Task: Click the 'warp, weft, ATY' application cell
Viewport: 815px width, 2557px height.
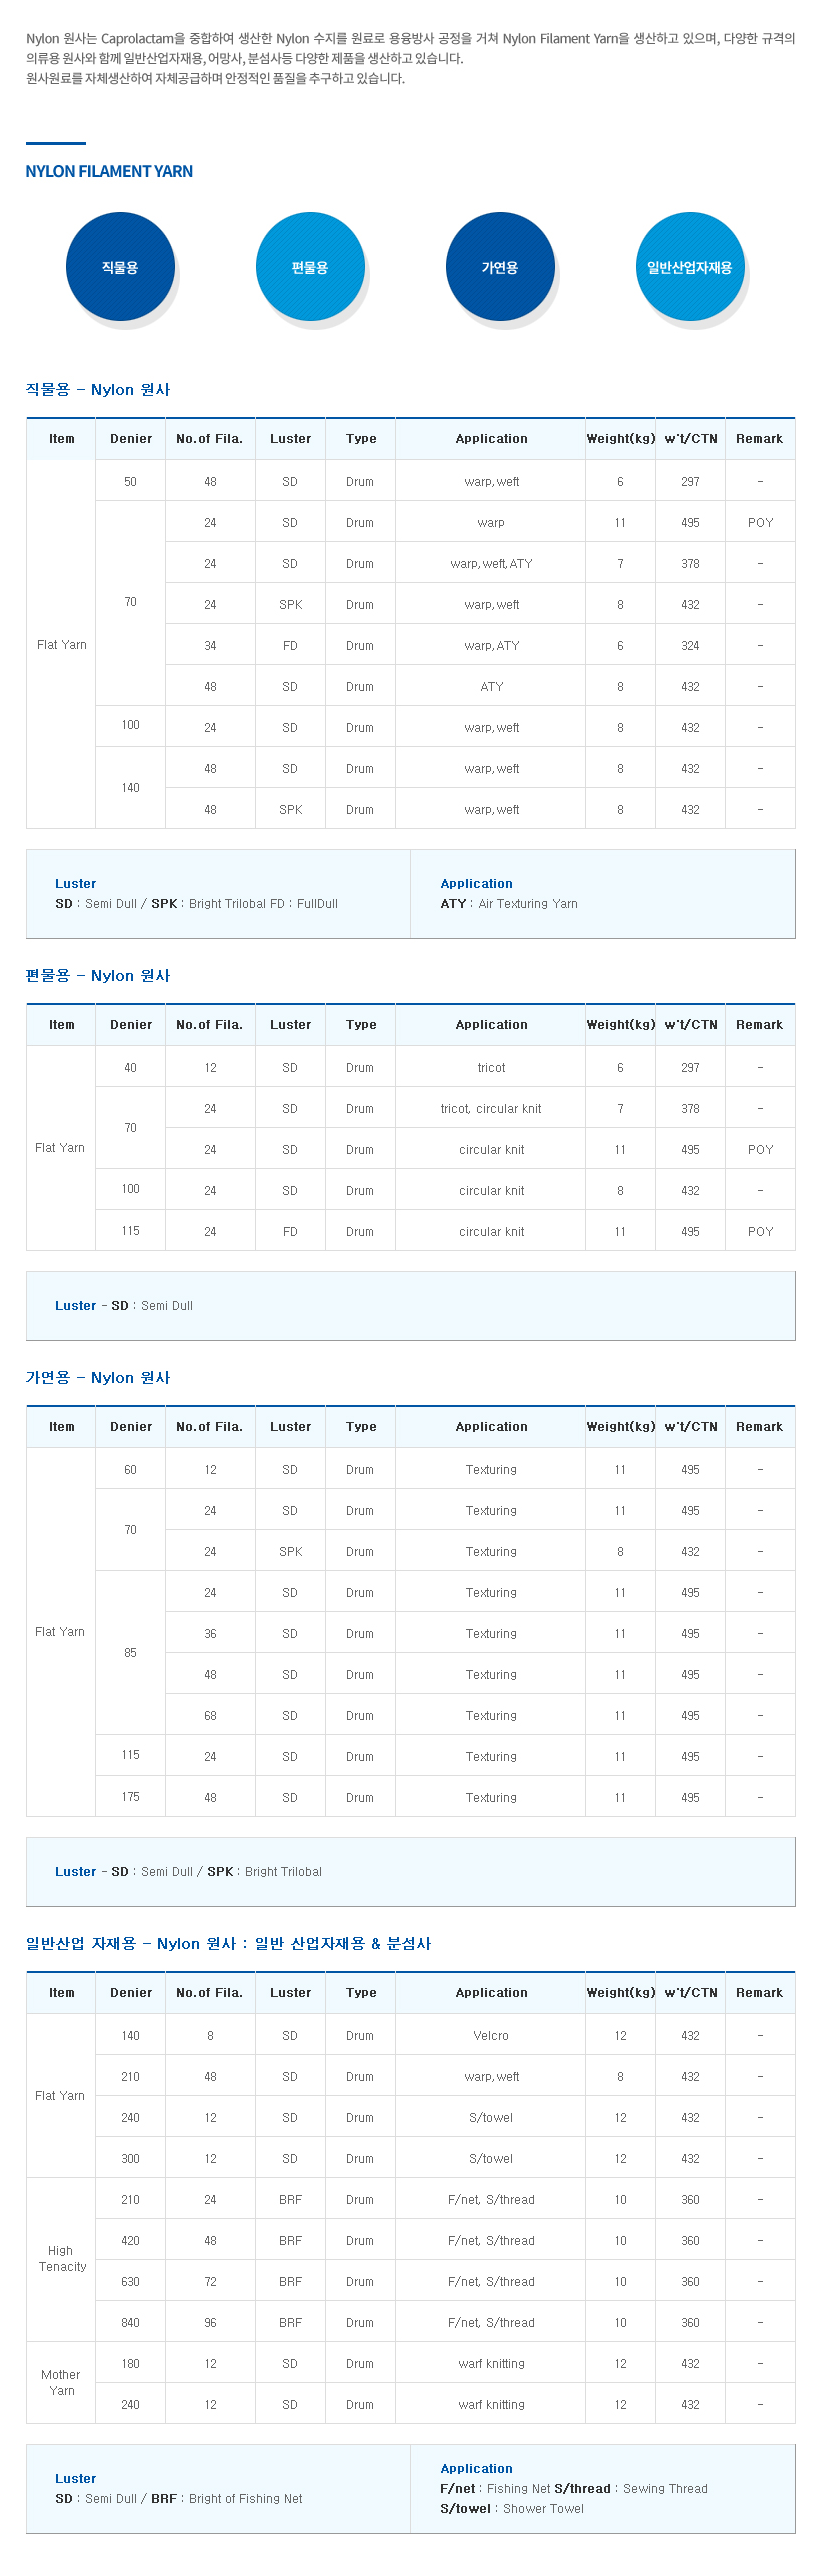Action: coord(491,563)
